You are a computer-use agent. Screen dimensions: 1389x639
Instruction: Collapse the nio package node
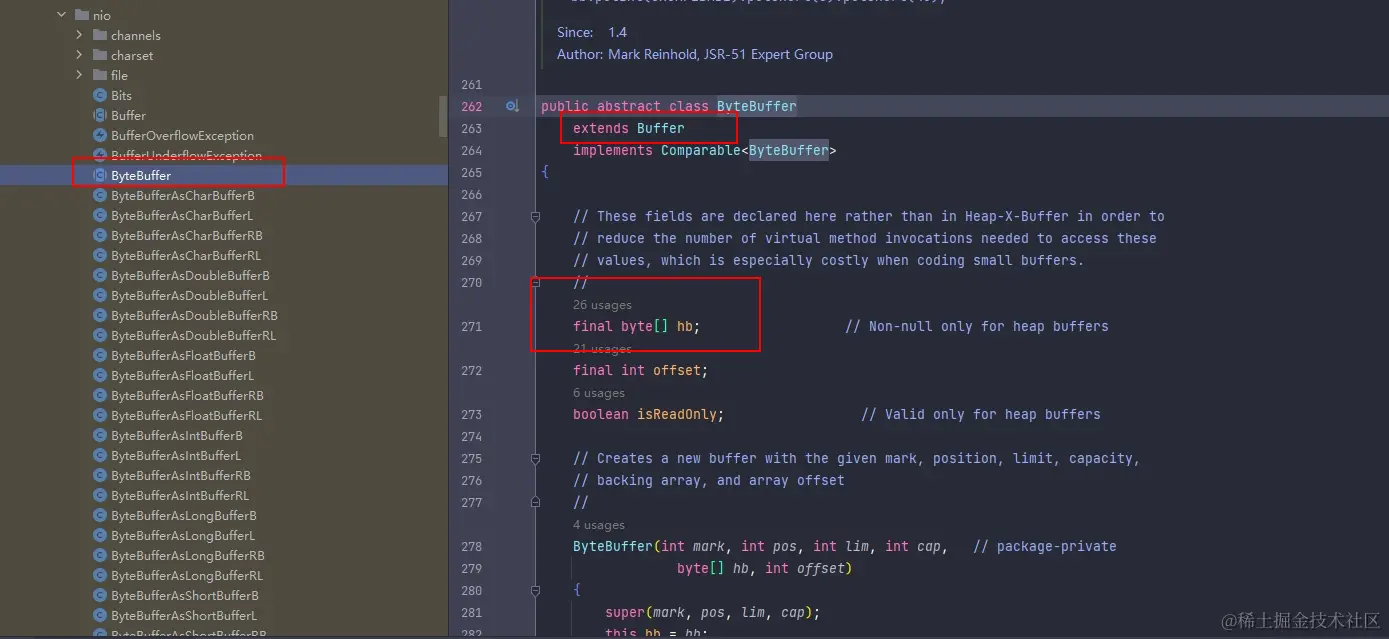coord(61,15)
